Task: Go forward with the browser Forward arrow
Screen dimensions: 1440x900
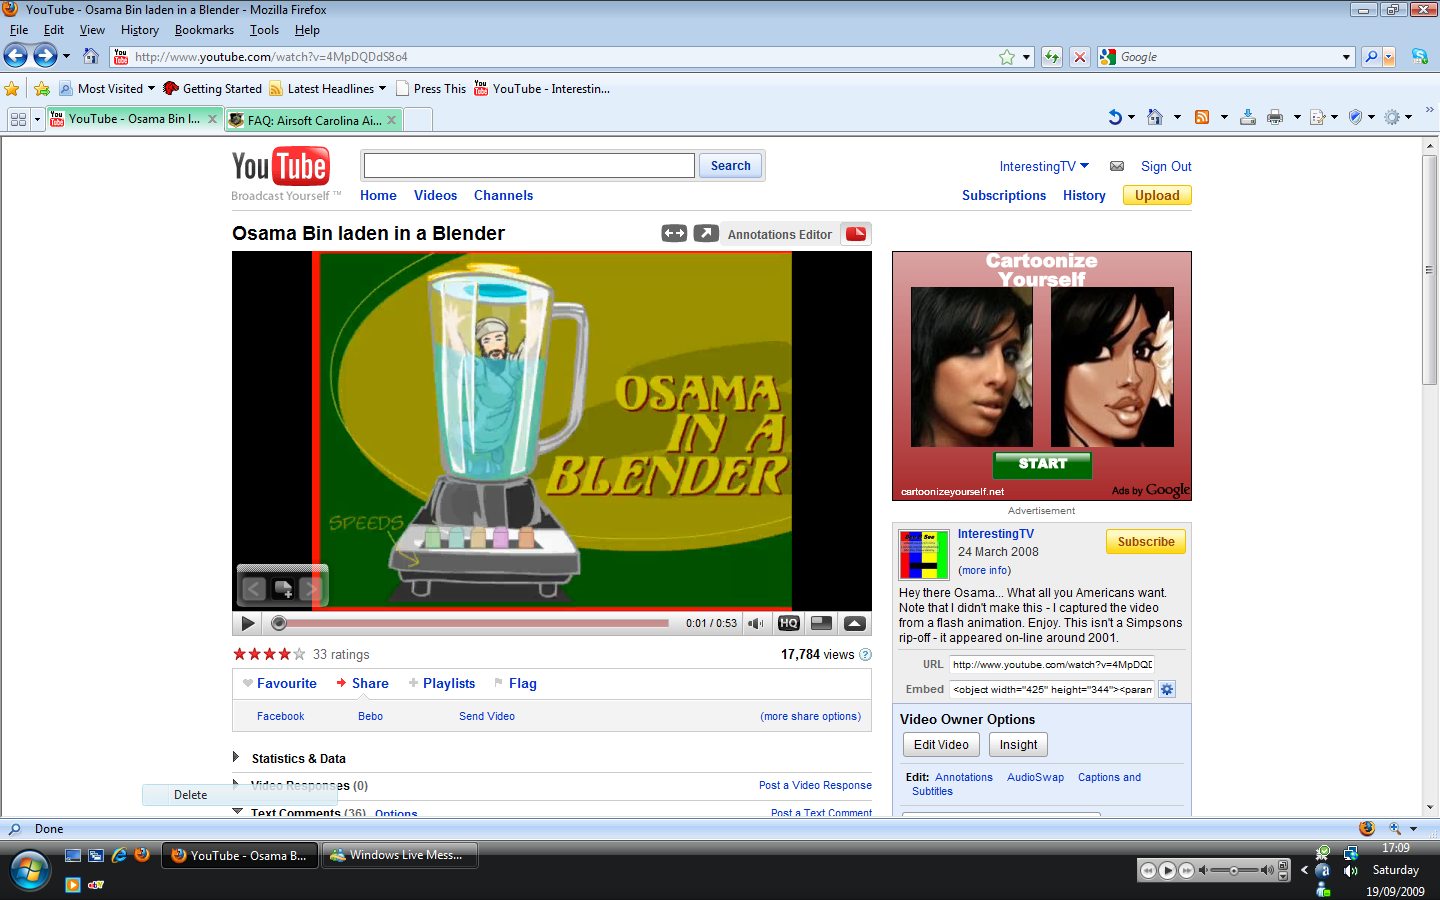Action: click(45, 56)
